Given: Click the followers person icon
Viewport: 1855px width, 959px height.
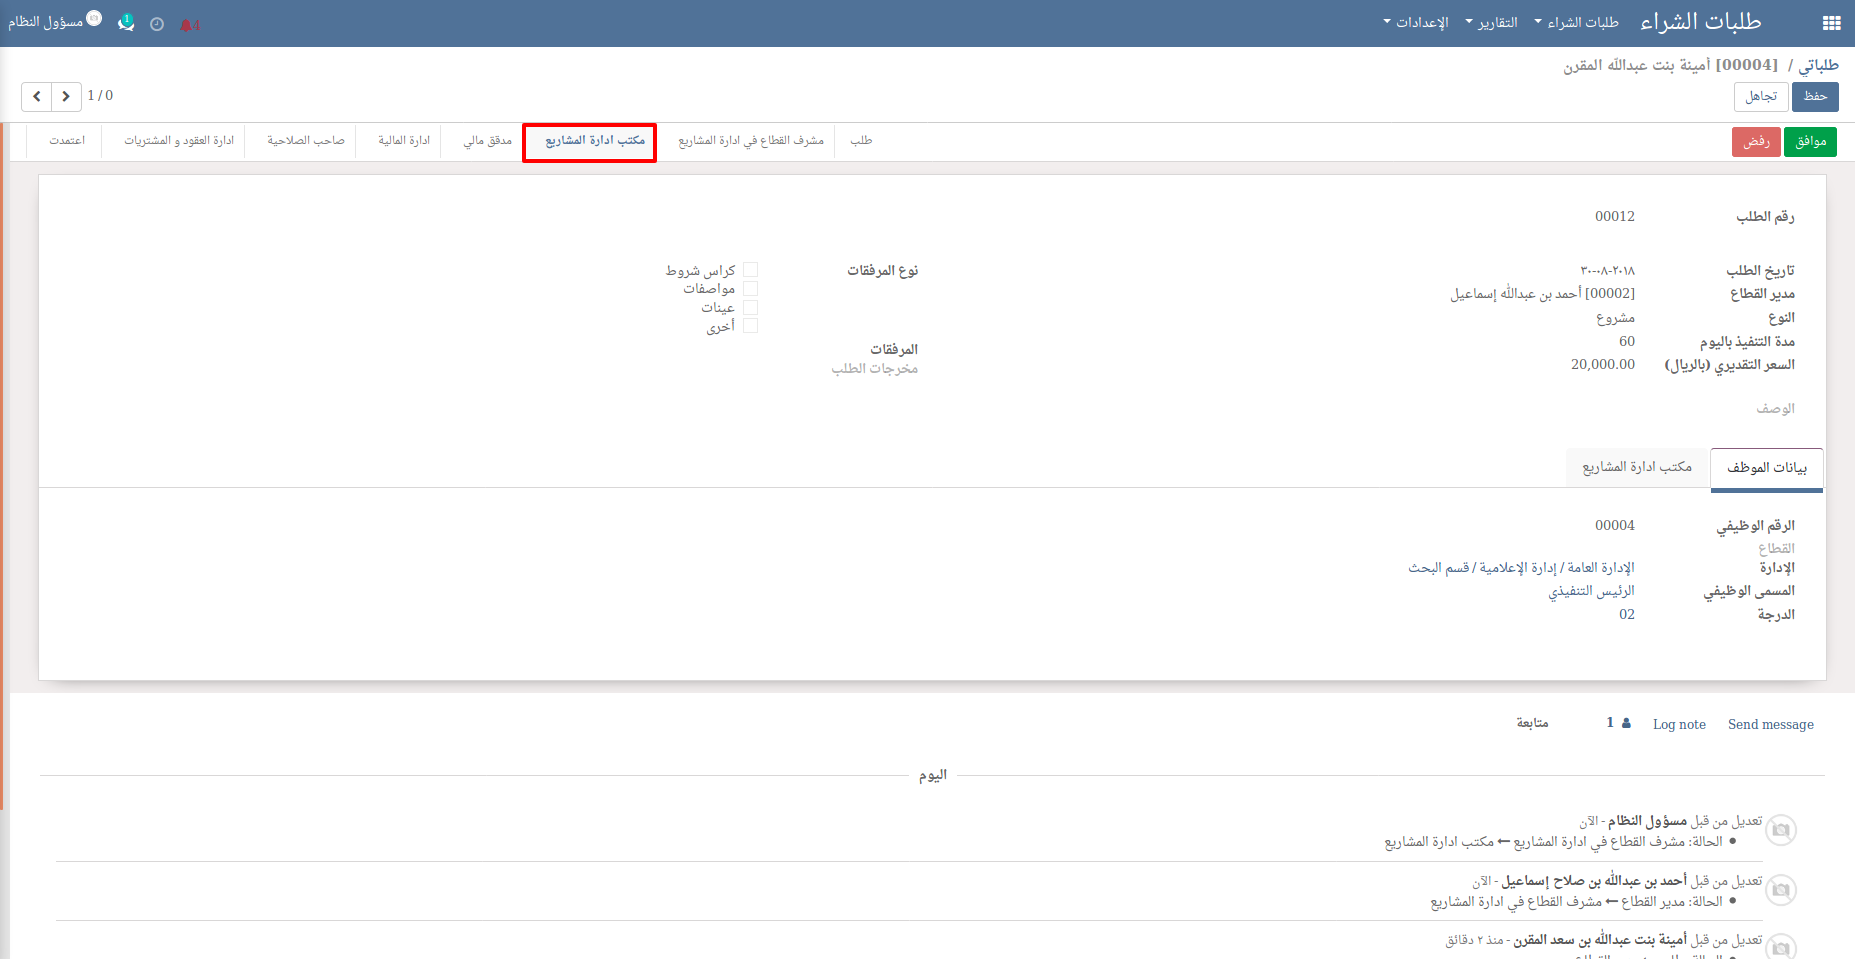Looking at the screenshot, I should pyautogui.click(x=1626, y=723).
